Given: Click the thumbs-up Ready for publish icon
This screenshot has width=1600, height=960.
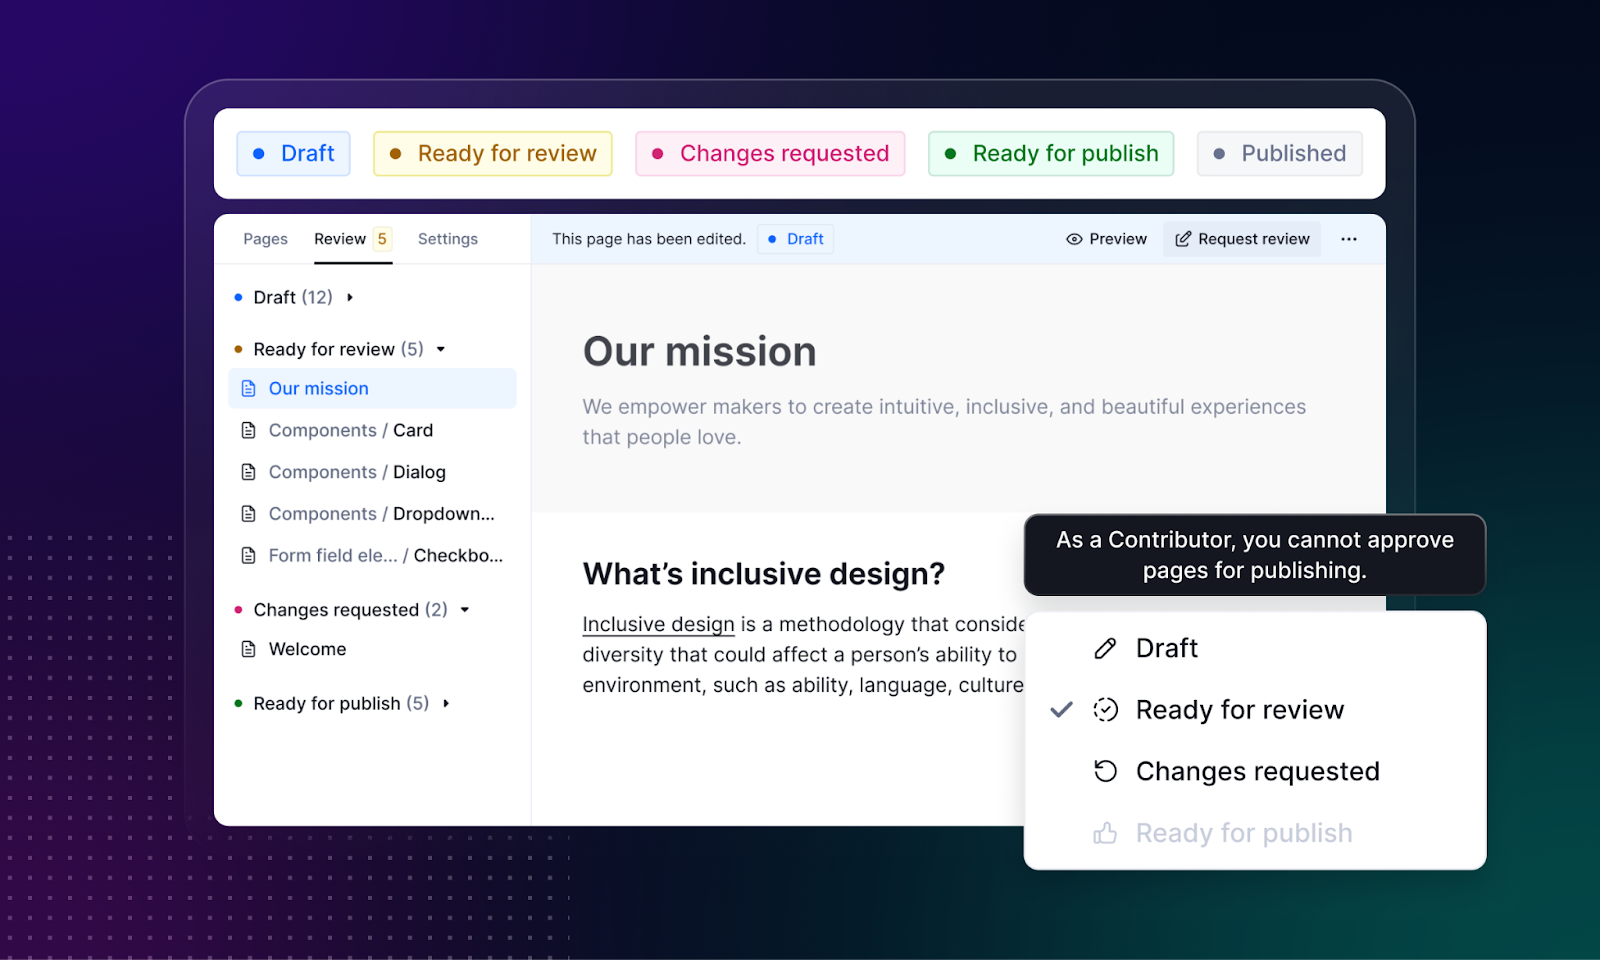Looking at the screenshot, I should point(1105,833).
